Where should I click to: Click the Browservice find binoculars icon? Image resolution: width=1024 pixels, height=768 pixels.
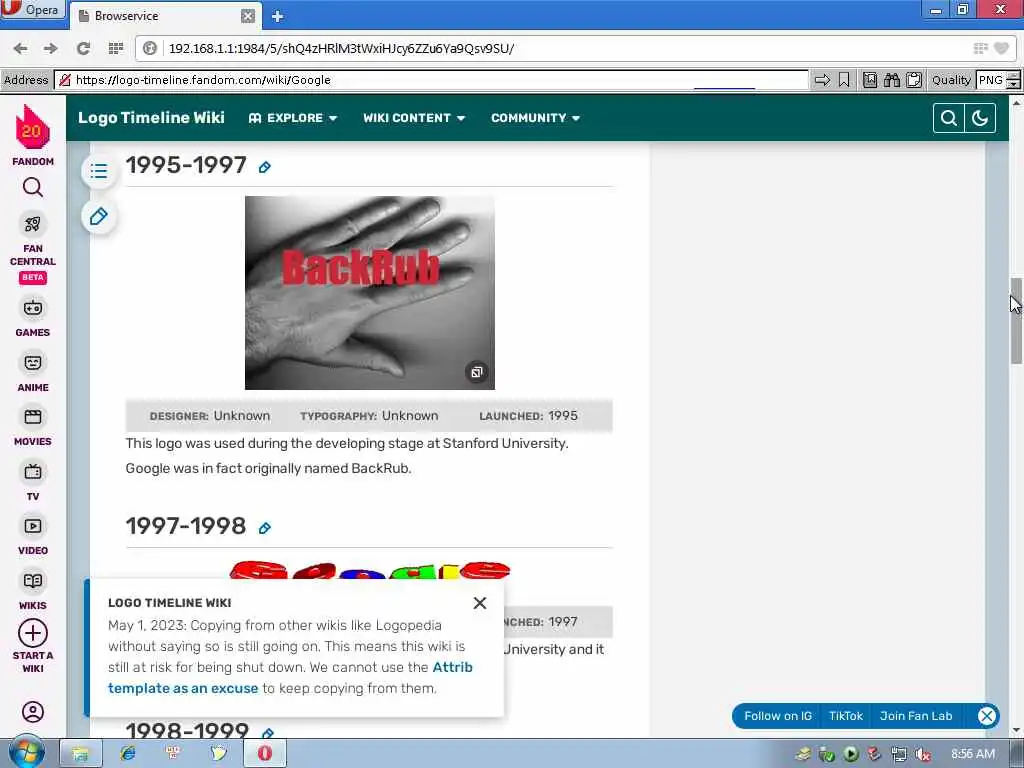click(x=892, y=80)
